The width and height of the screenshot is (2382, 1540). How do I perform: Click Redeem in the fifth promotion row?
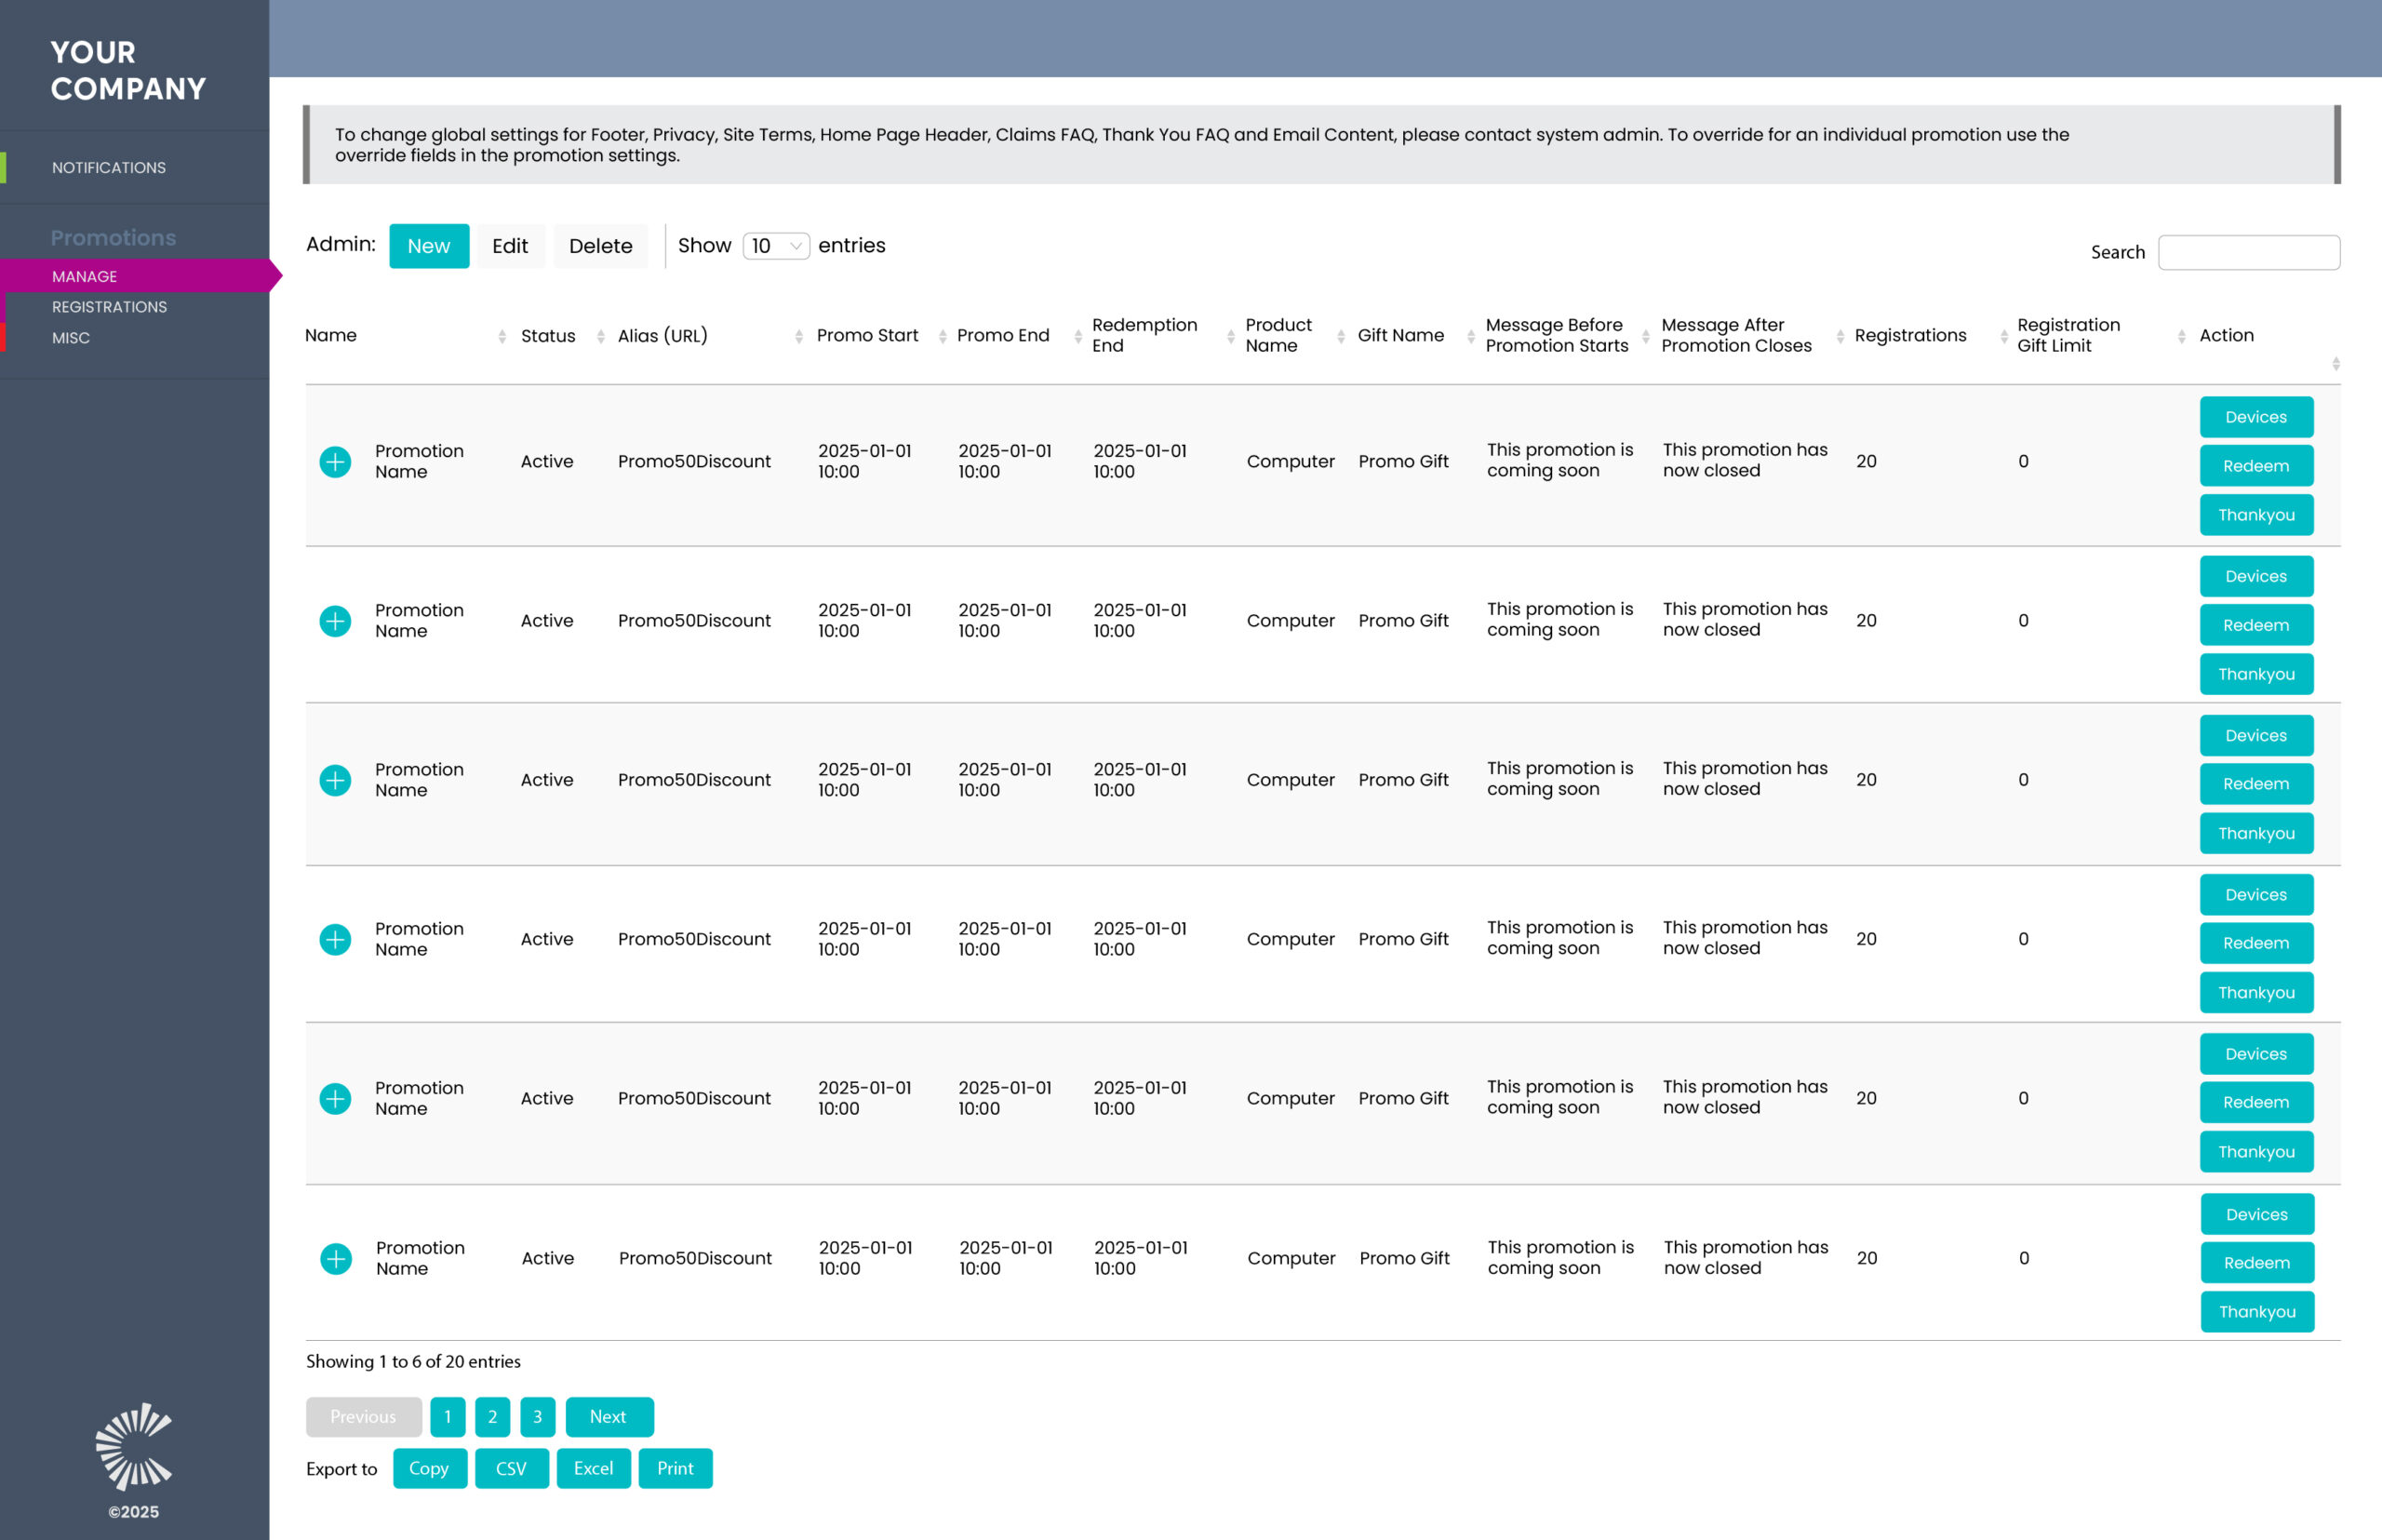click(2256, 1102)
